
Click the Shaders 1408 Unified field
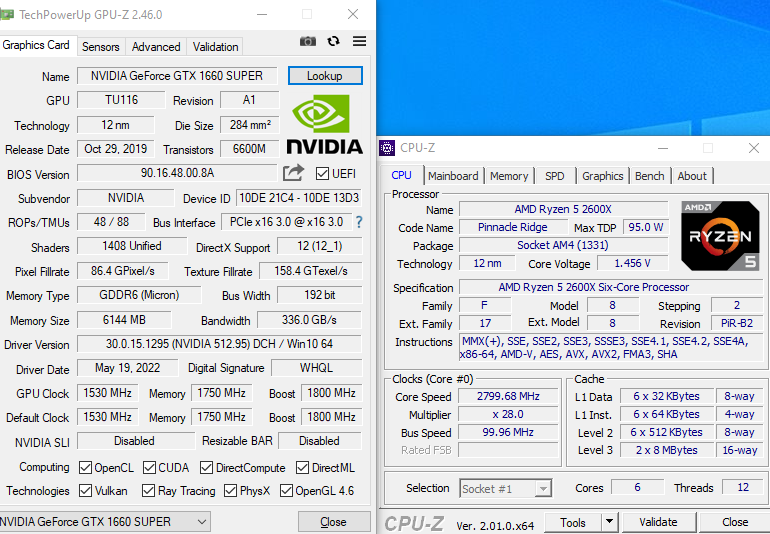132,246
